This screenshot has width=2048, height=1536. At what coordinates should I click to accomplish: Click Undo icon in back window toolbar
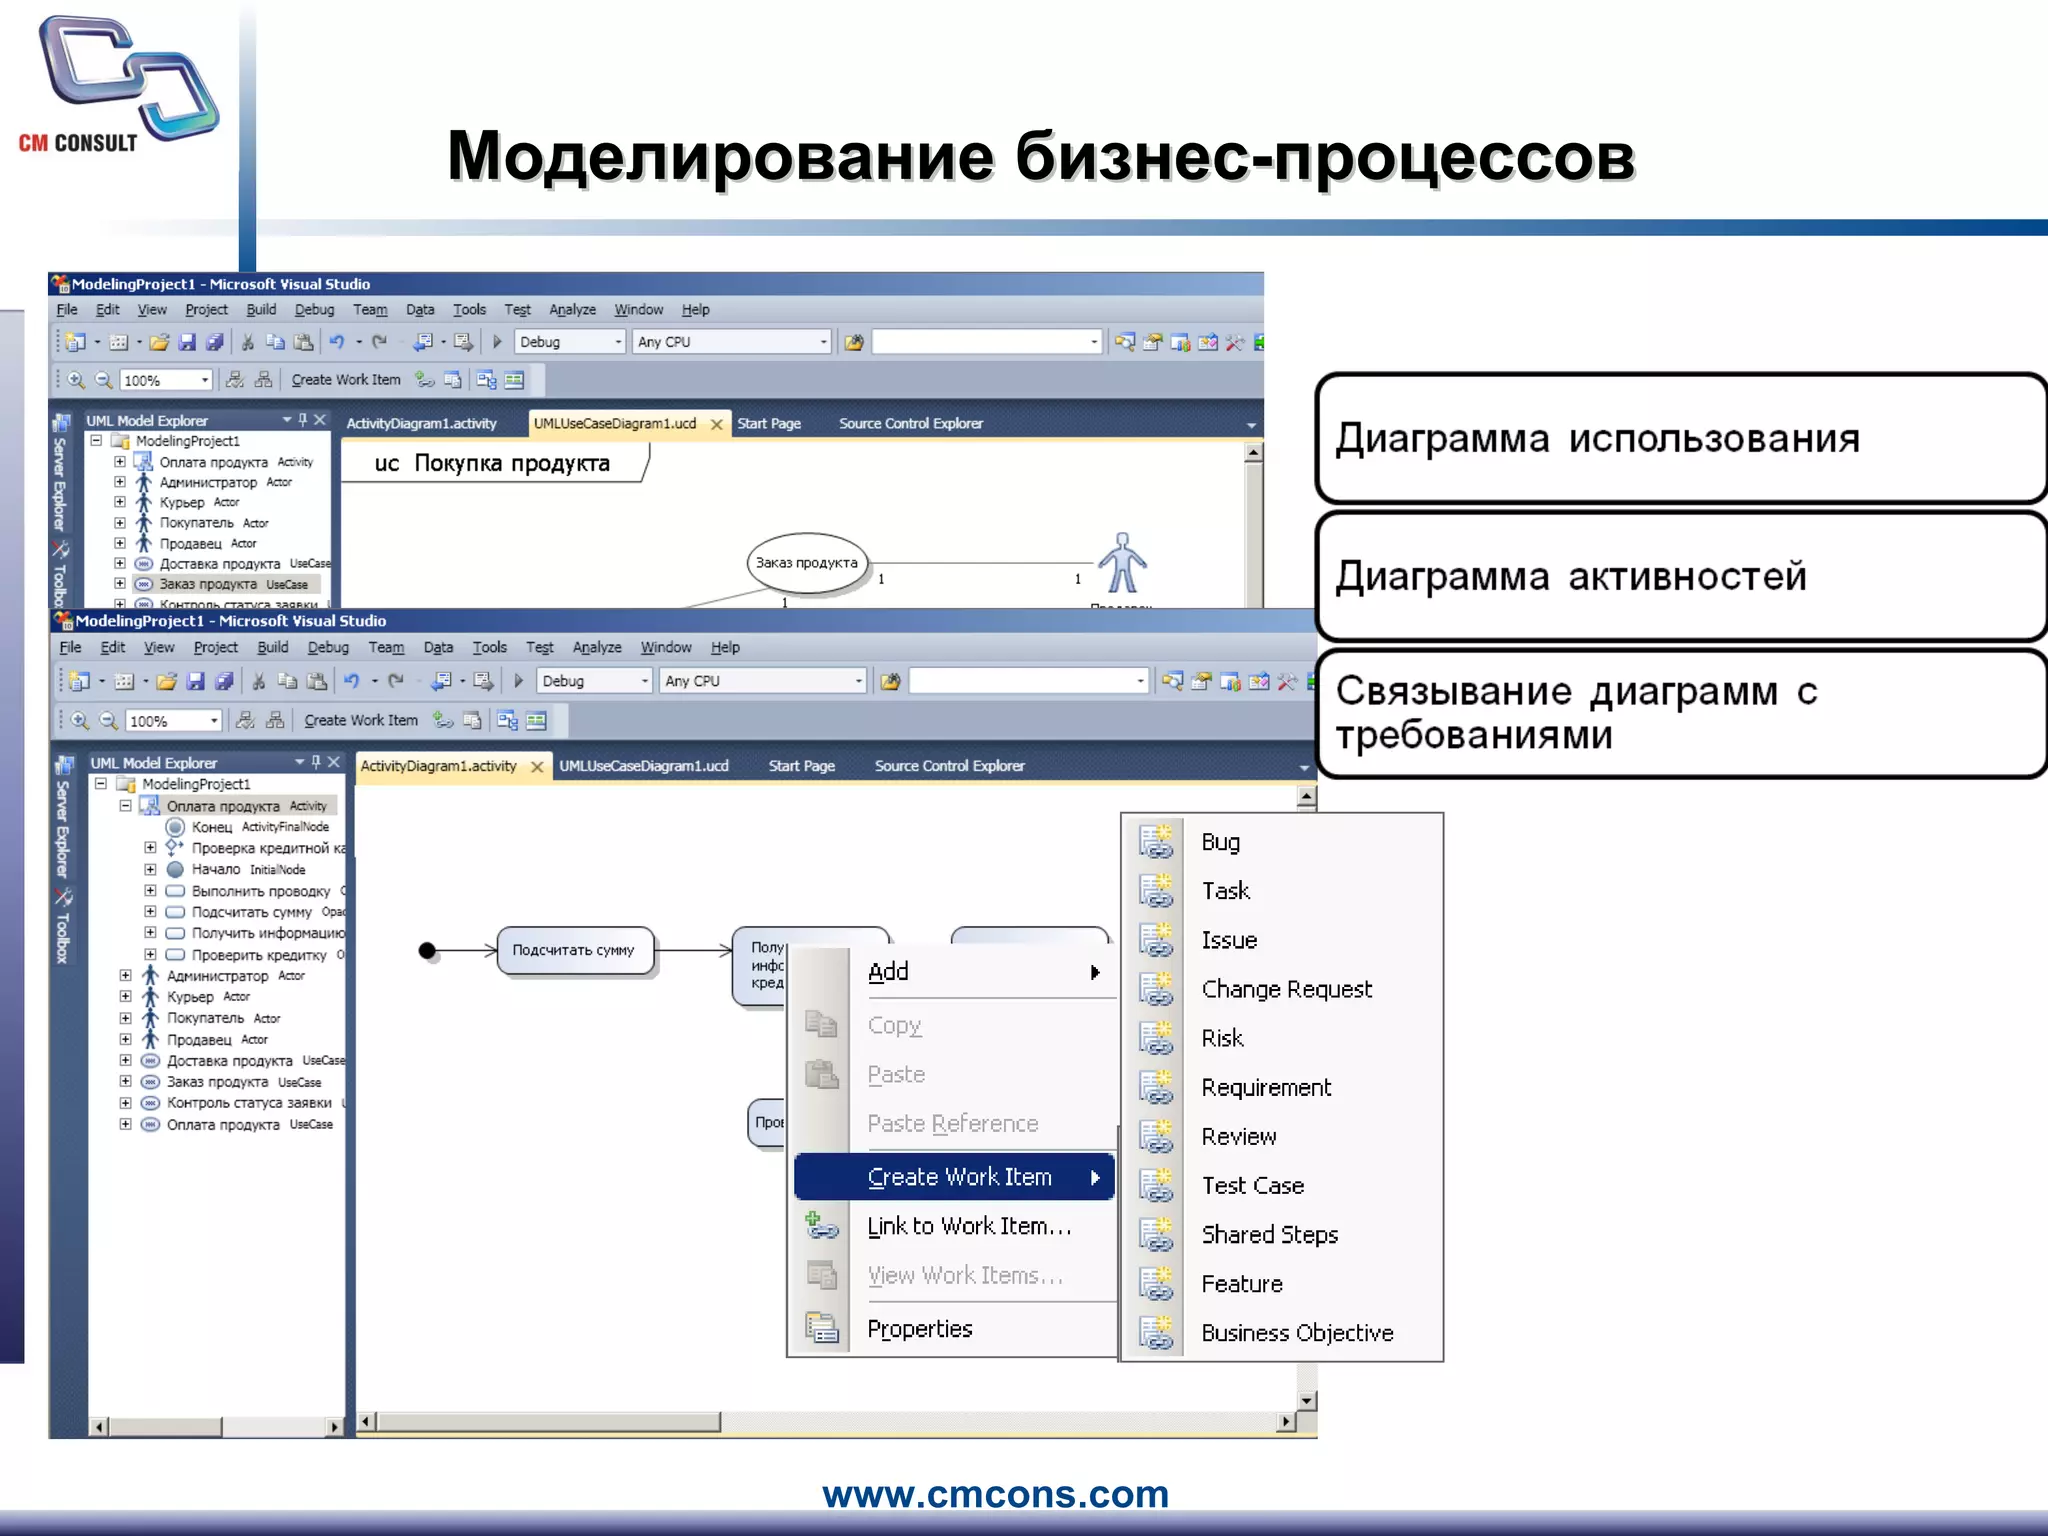[337, 342]
